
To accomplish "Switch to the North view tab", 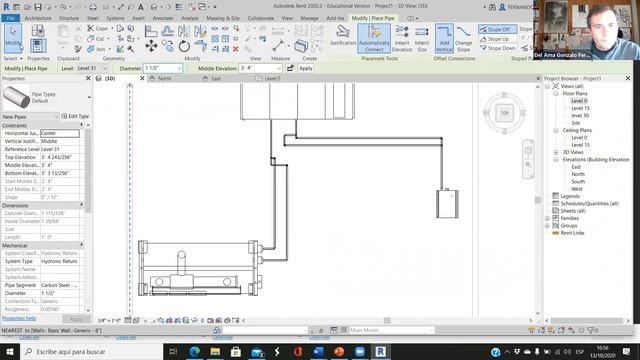I will click(x=164, y=78).
